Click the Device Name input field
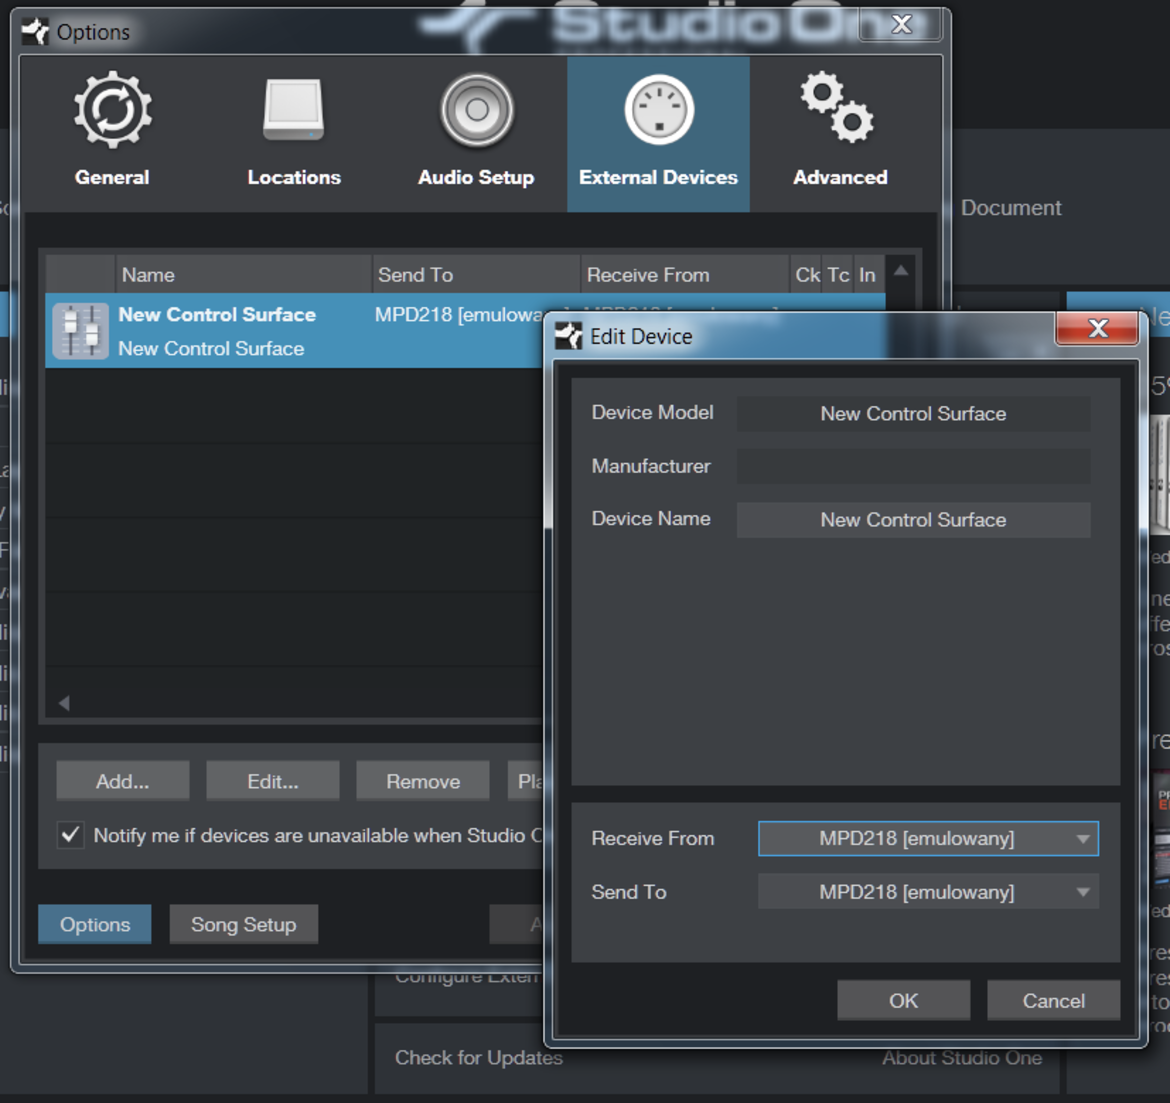 click(x=913, y=519)
